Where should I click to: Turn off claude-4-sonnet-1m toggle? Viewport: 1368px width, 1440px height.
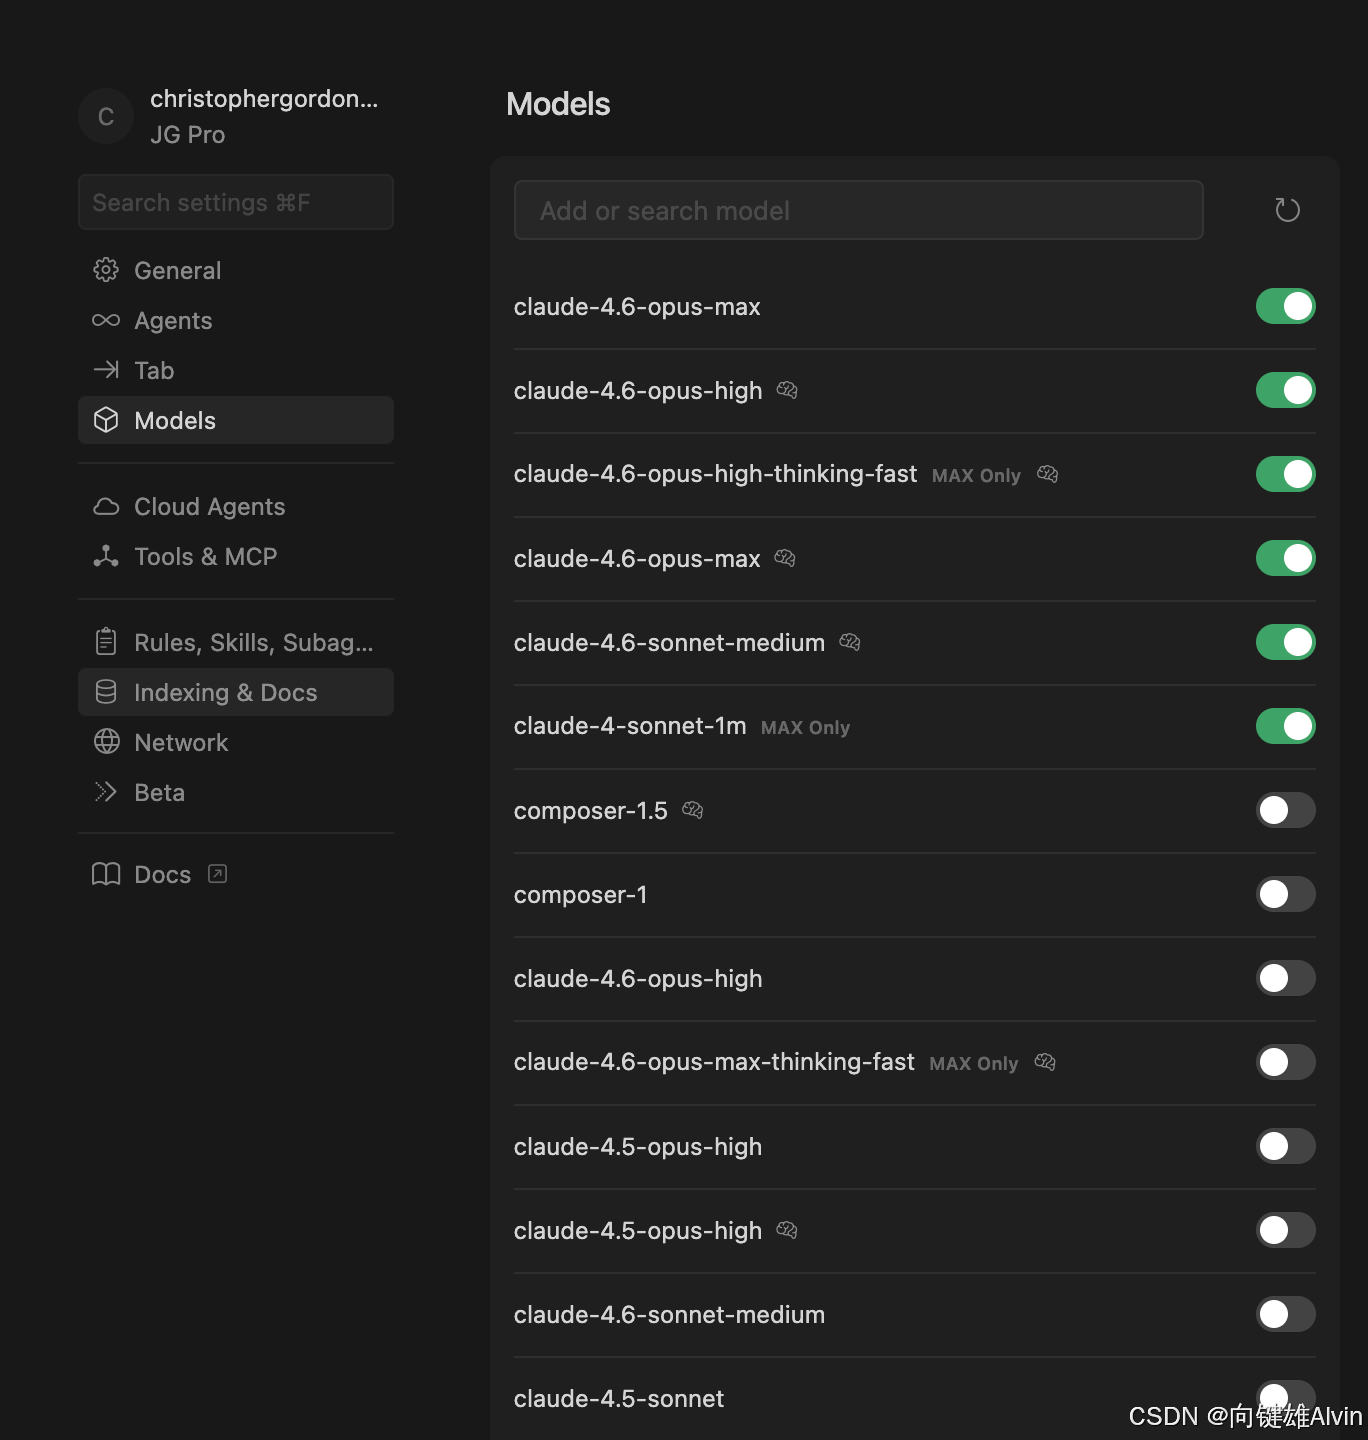coord(1285,726)
